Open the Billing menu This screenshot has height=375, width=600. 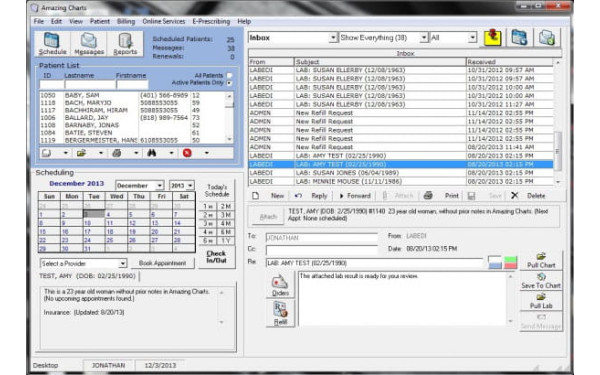coord(126,21)
